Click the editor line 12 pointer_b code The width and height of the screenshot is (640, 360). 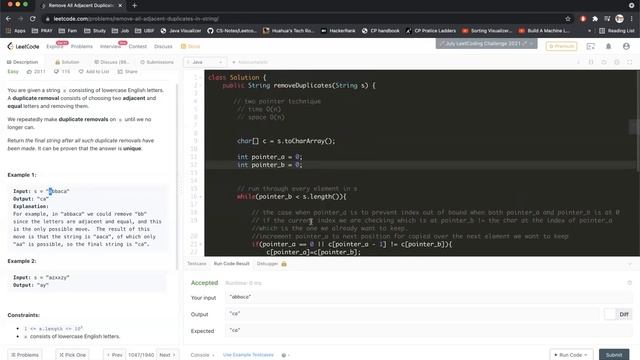click(269, 165)
